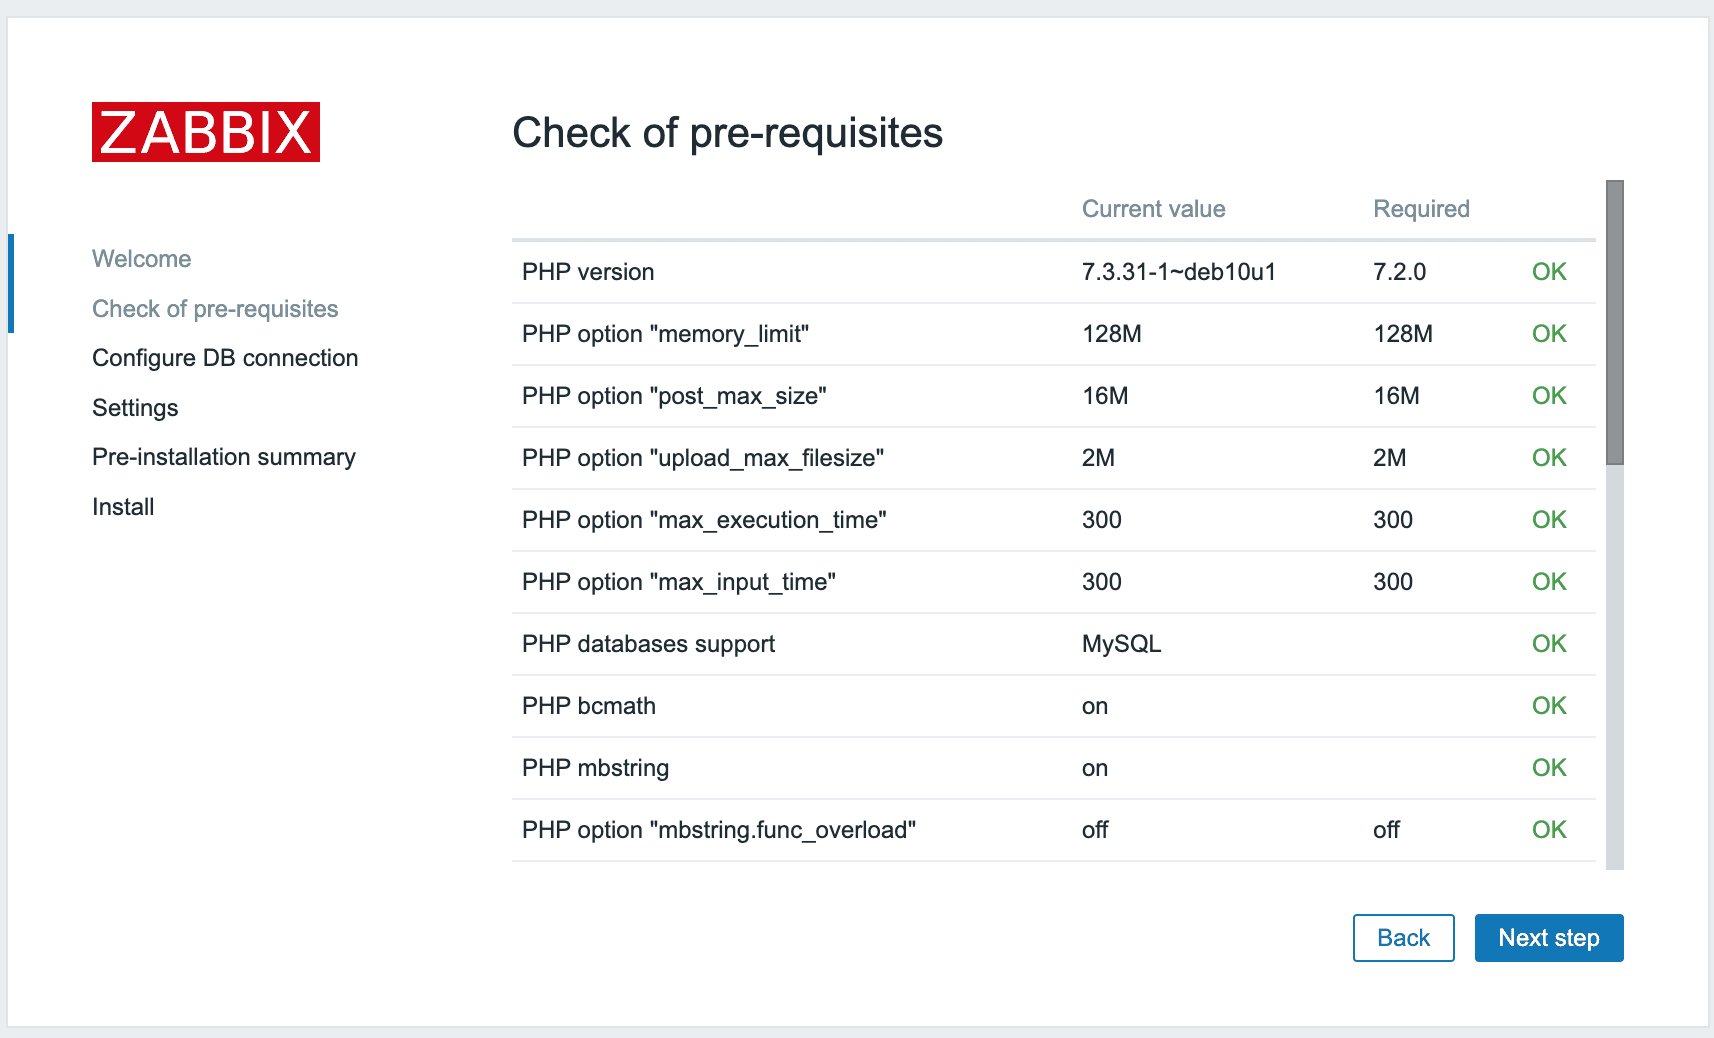Click the Required column header

point(1422,209)
